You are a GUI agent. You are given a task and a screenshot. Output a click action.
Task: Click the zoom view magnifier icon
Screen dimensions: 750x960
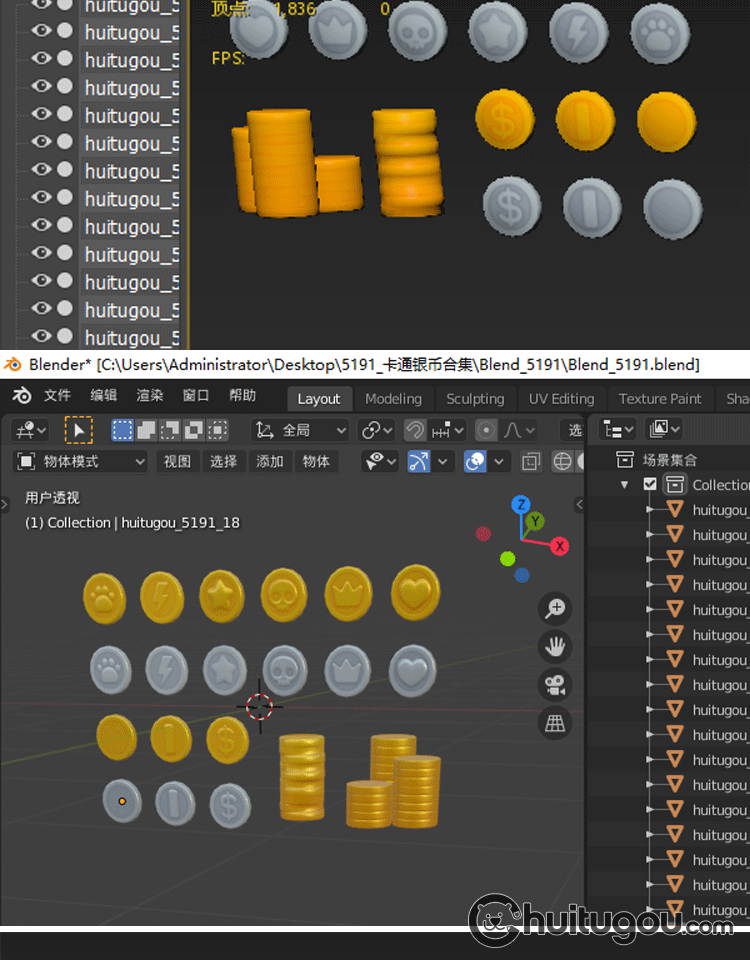pyautogui.click(x=555, y=608)
